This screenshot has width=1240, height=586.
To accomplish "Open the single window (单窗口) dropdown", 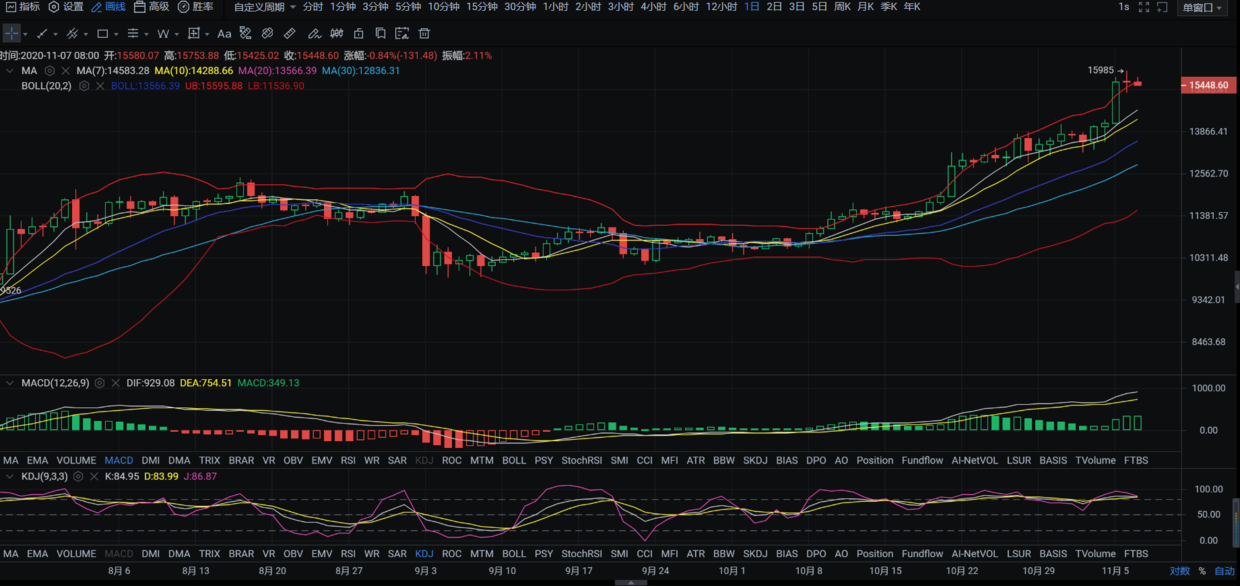I will [1203, 8].
